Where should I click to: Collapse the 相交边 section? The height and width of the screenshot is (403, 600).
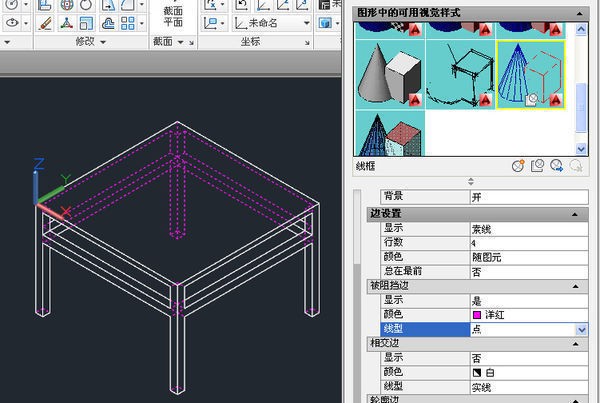(574, 344)
